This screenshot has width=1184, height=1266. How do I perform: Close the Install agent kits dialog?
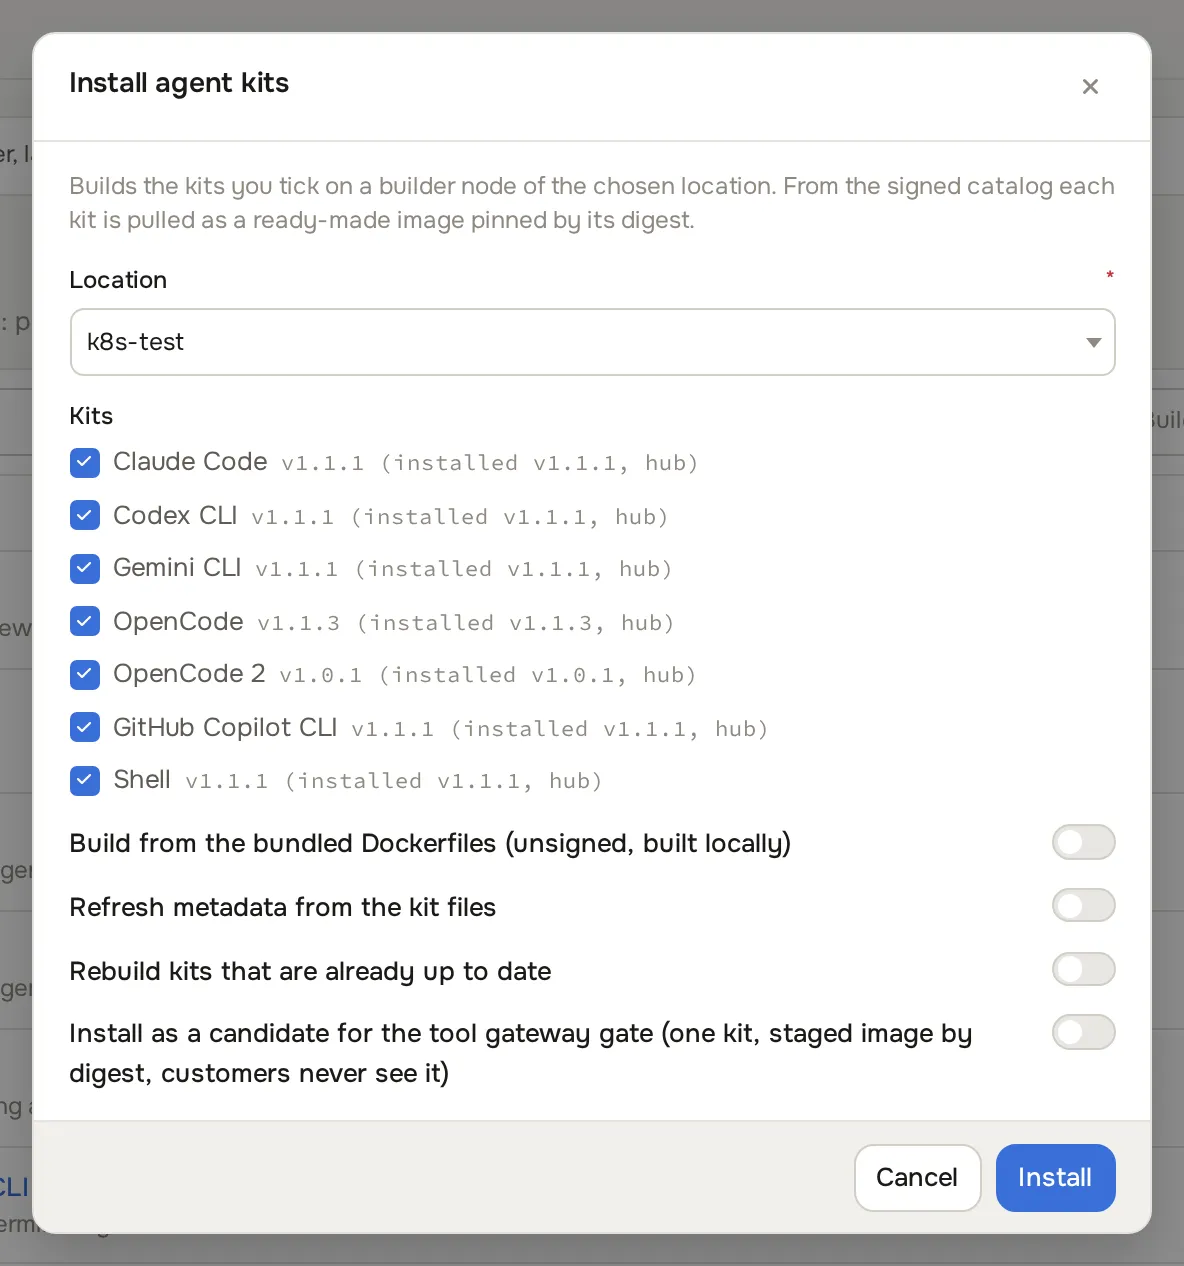pyautogui.click(x=1090, y=87)
